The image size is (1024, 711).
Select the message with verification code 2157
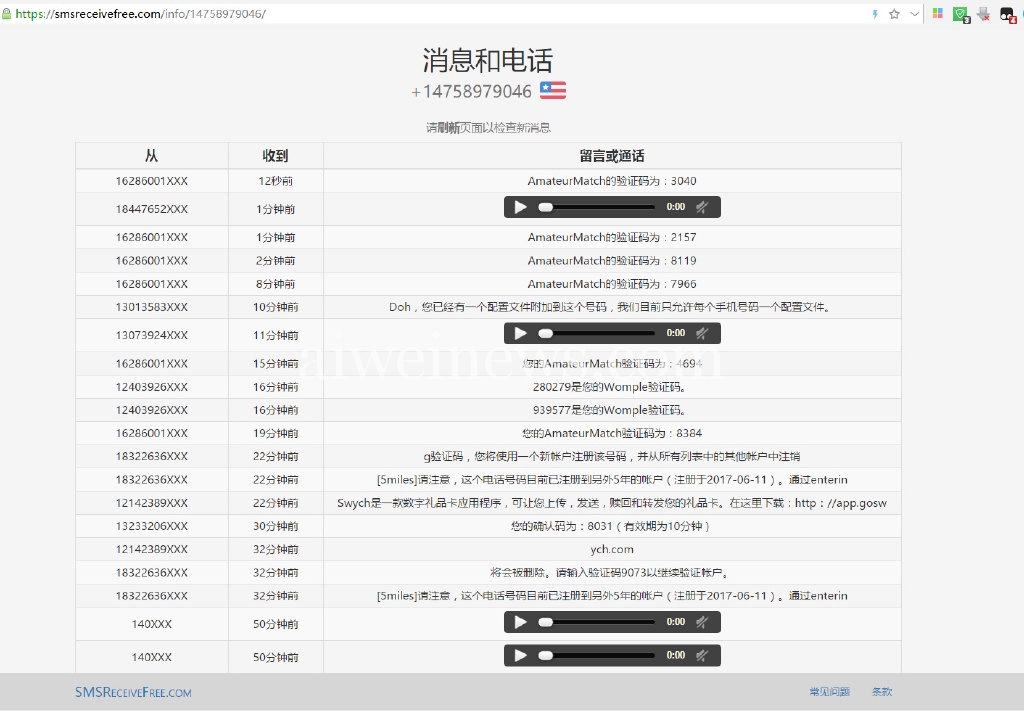[612, 237]
